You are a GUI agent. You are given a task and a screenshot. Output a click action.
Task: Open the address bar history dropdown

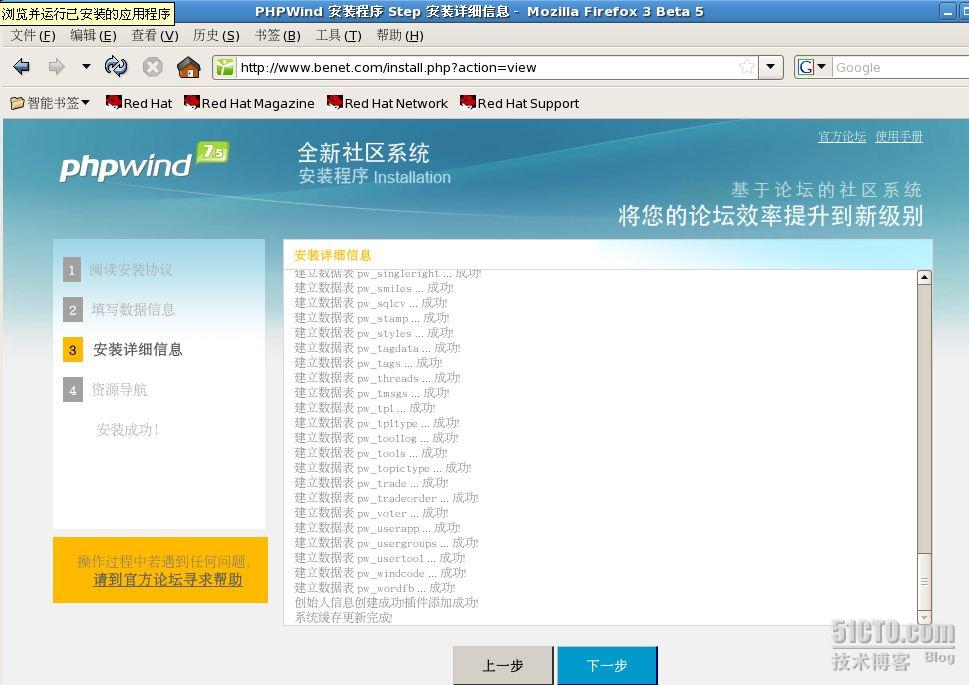pos(771,67)
